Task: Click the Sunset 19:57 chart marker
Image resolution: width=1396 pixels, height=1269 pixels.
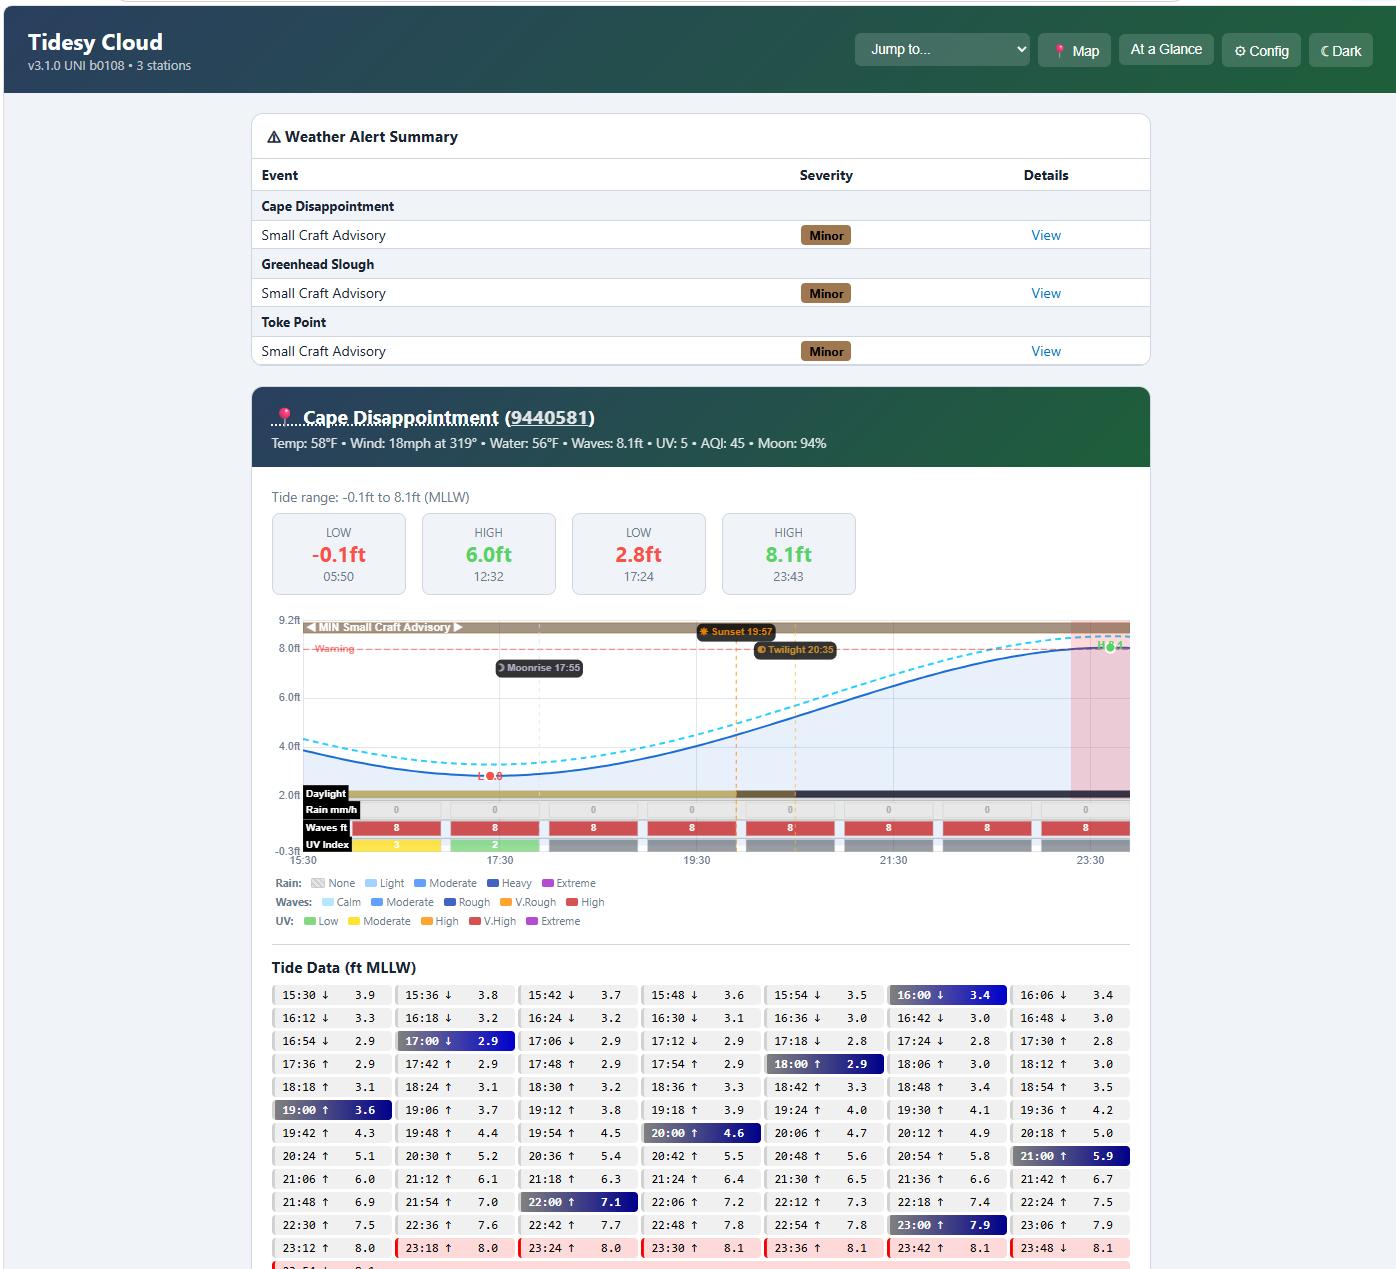Action: click(x=736, y=632)
